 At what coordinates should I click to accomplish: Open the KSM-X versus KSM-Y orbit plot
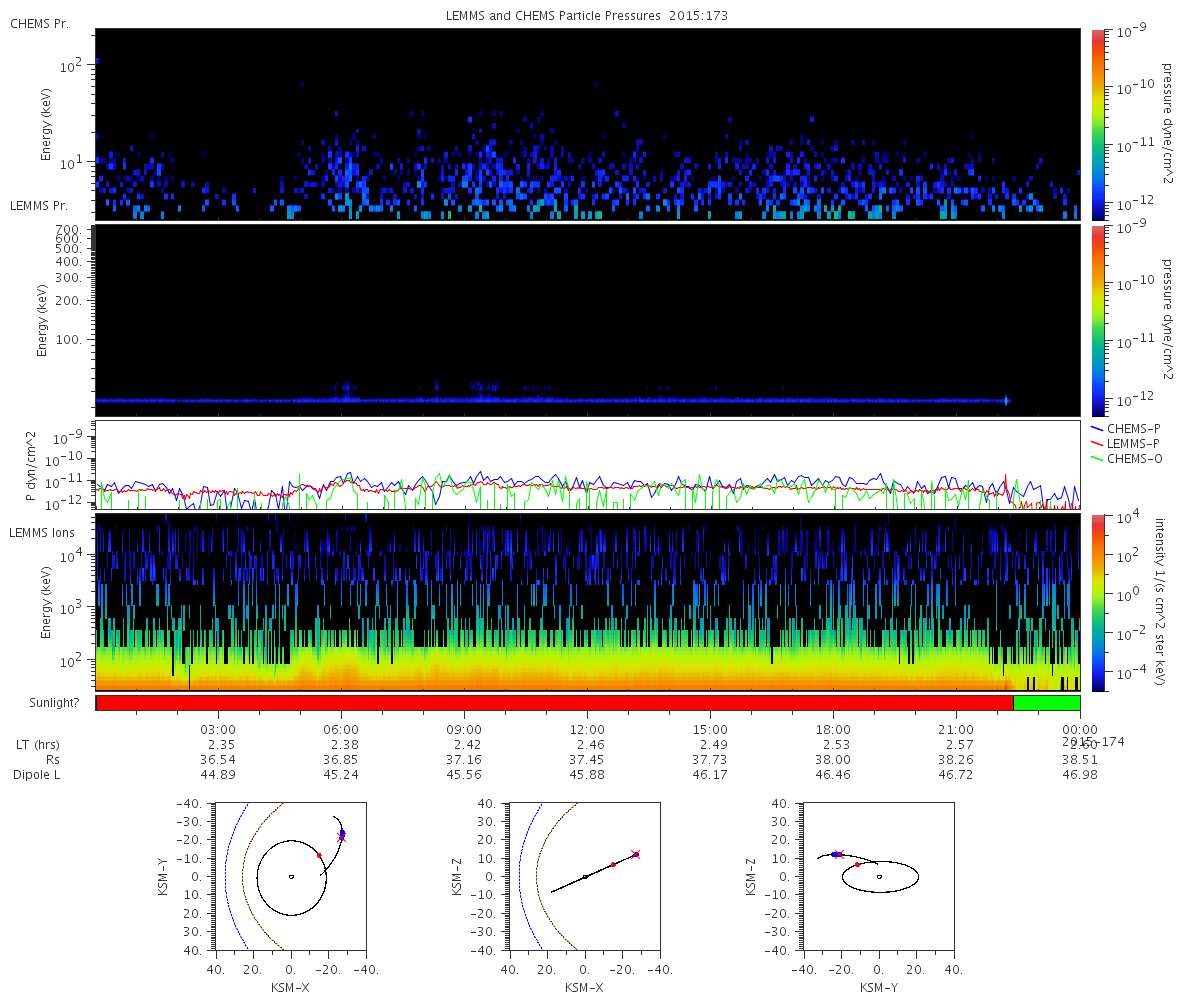(x=290, y=876)
